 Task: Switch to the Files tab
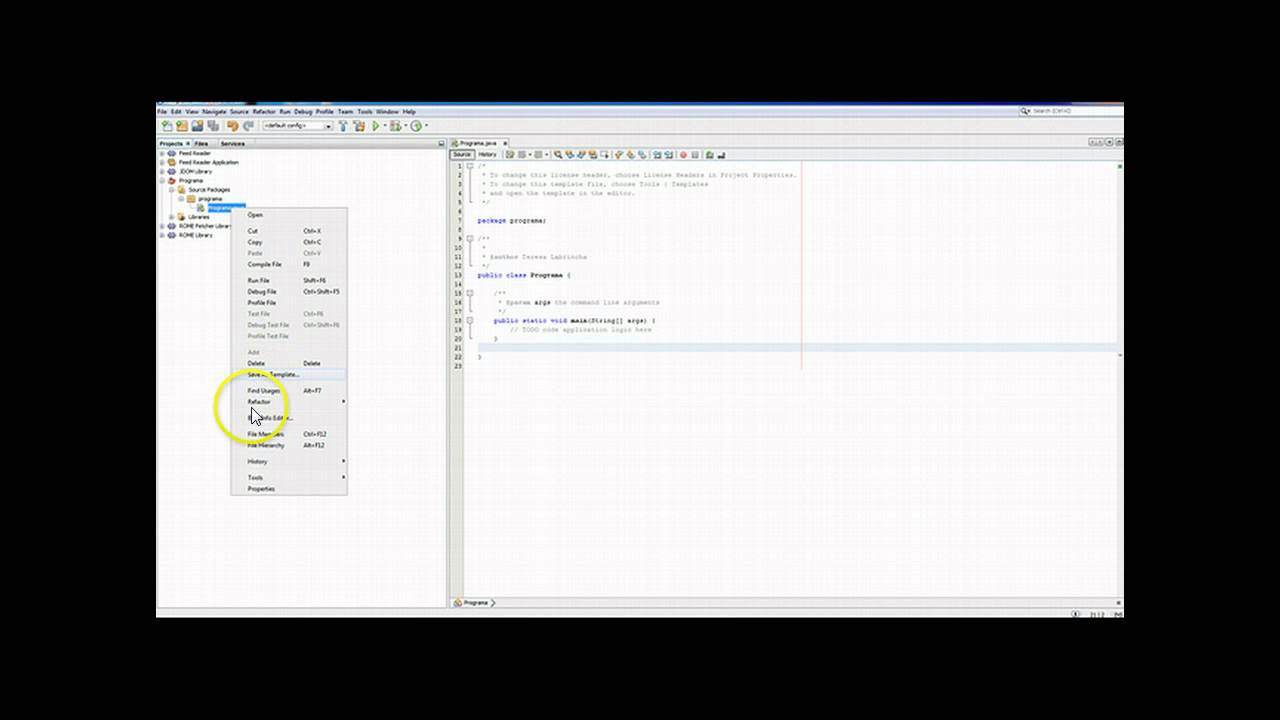(201, 143)
